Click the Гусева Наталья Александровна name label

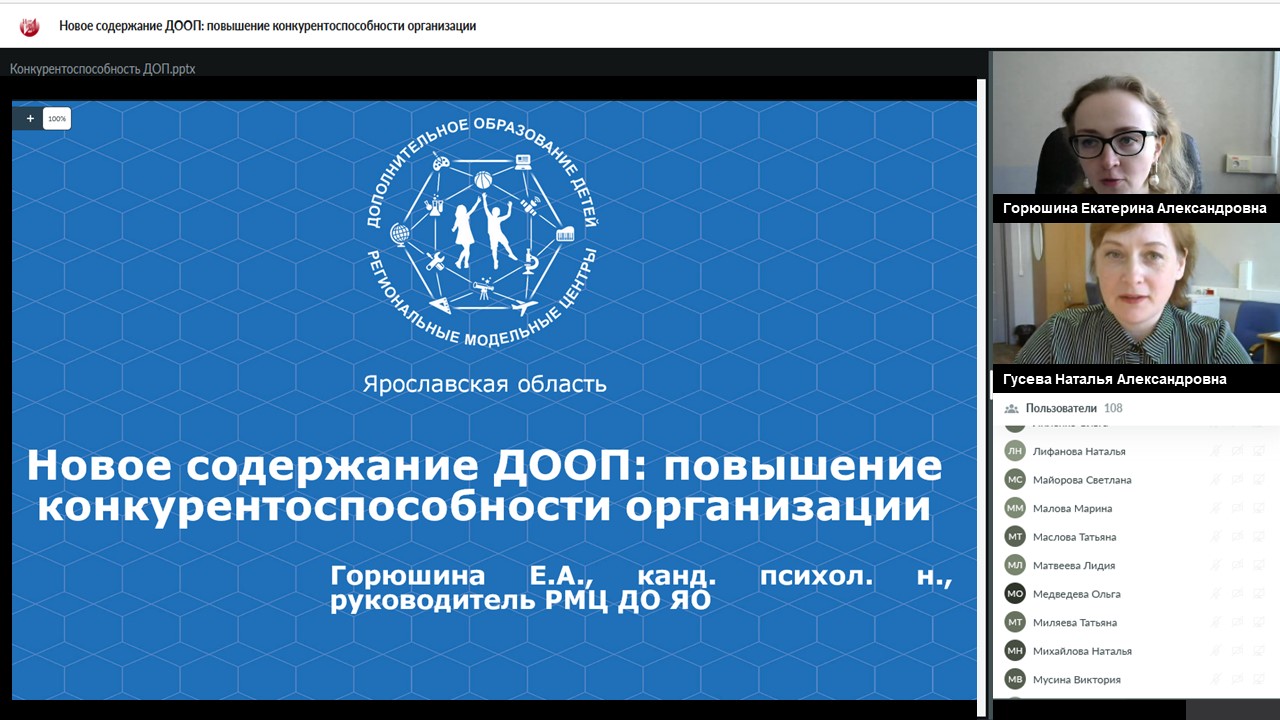pyautogui.click(x=1114, y=379)
